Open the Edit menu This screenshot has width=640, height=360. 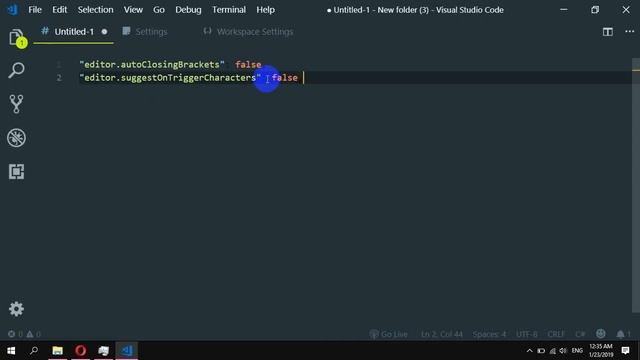click(60, 10)
